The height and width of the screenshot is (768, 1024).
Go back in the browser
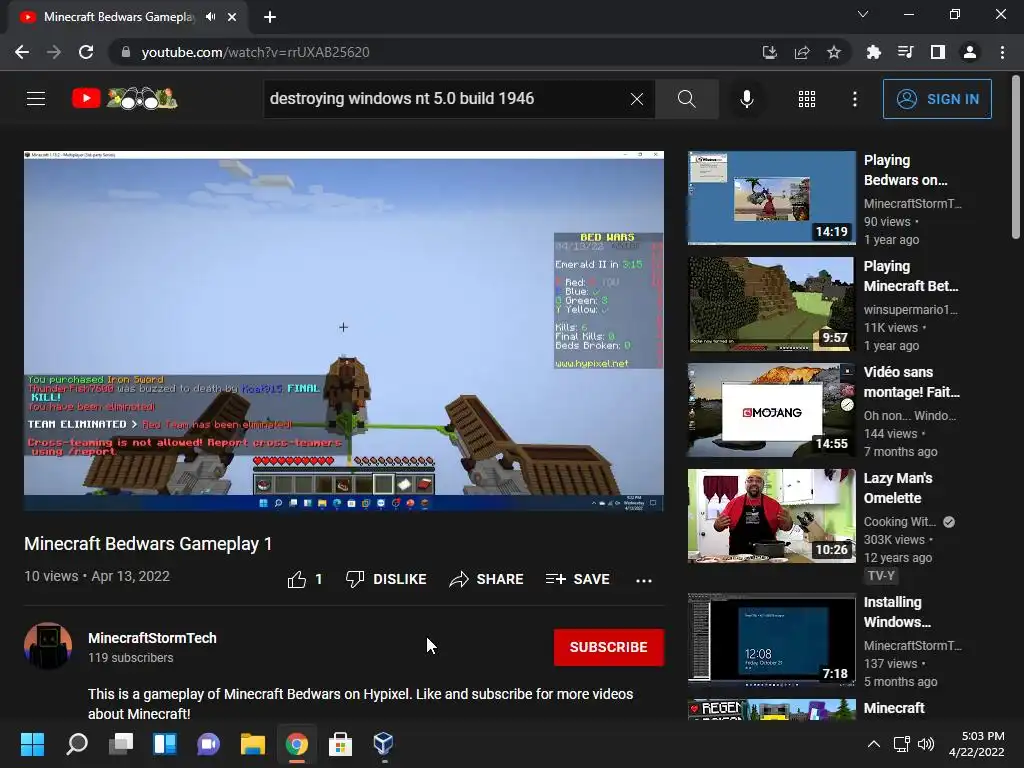[22, 52]
